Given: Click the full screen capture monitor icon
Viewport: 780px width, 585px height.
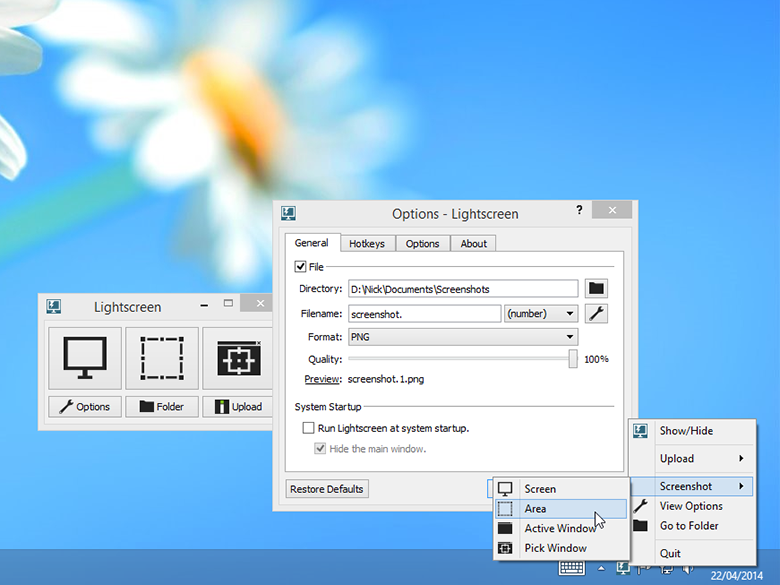Looking at the screenshot, I should pyautogui.click(x=84, y=357).
